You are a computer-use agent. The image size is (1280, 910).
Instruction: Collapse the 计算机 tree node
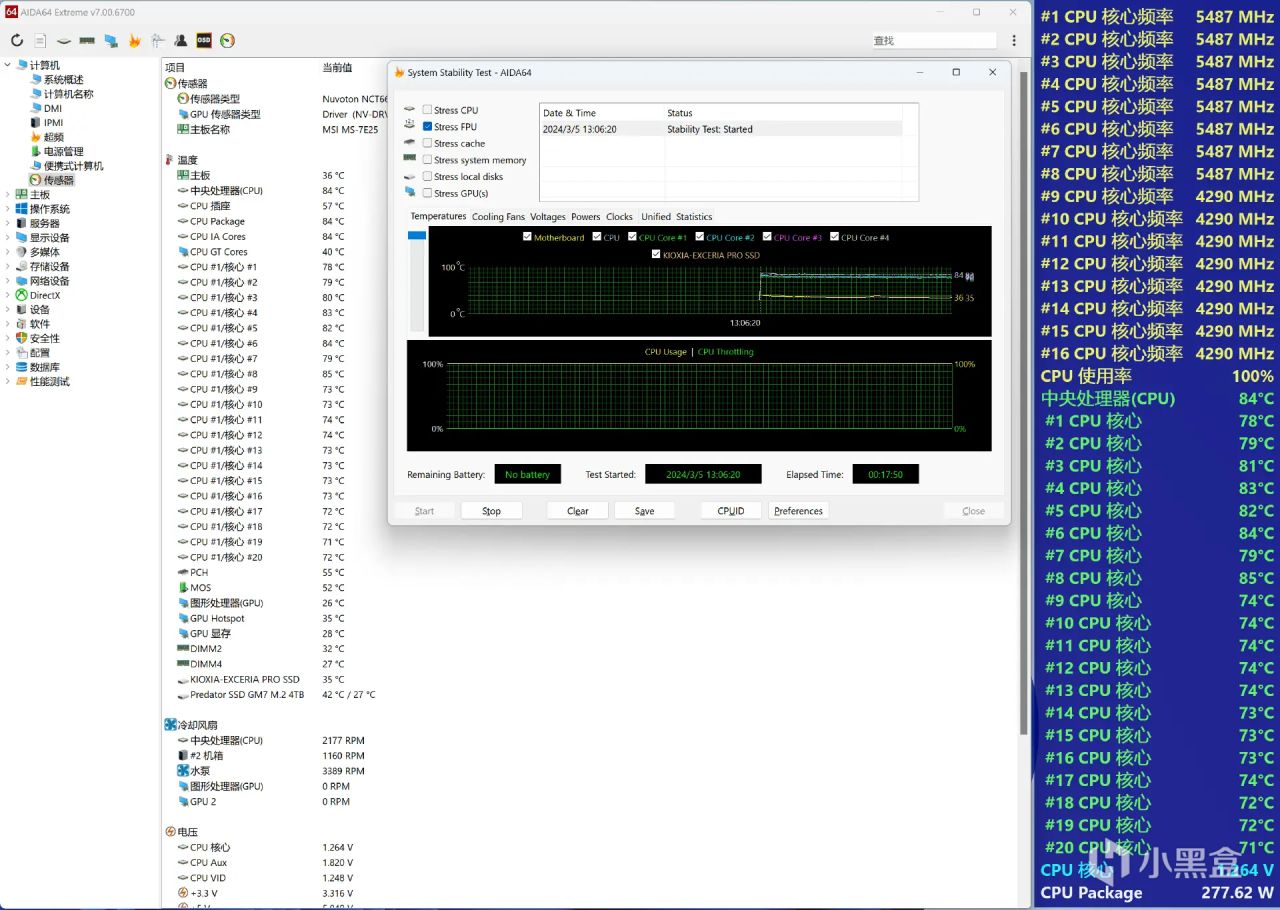coord(8,65)
